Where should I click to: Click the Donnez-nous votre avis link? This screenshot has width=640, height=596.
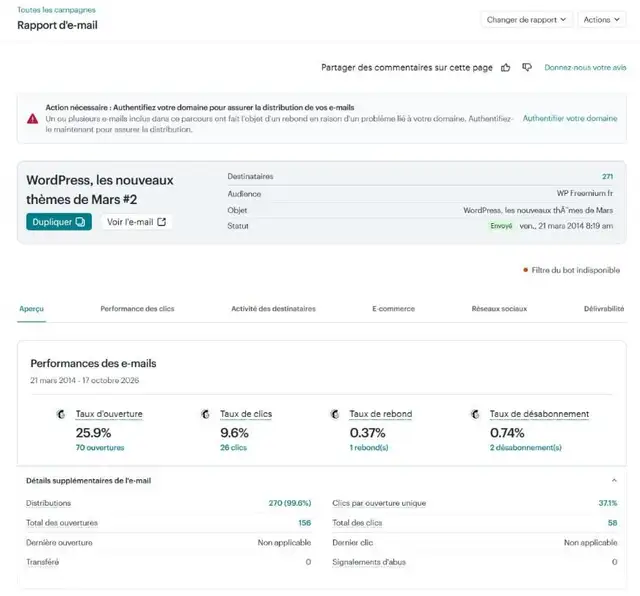pyautogui.click(x=585, y=68)
